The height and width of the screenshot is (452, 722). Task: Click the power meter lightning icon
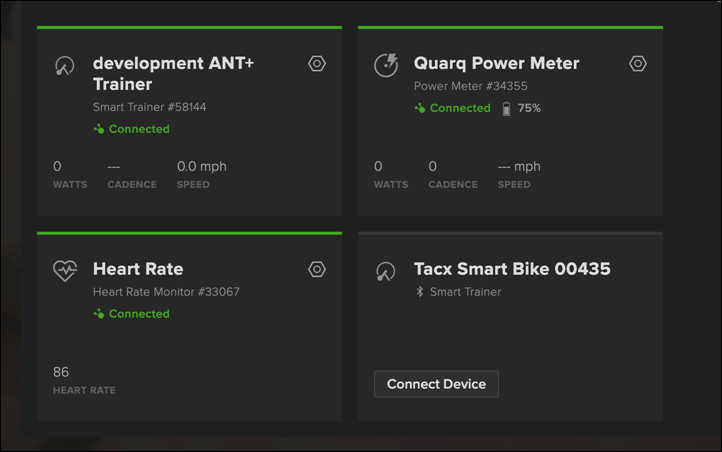[386, 65]
